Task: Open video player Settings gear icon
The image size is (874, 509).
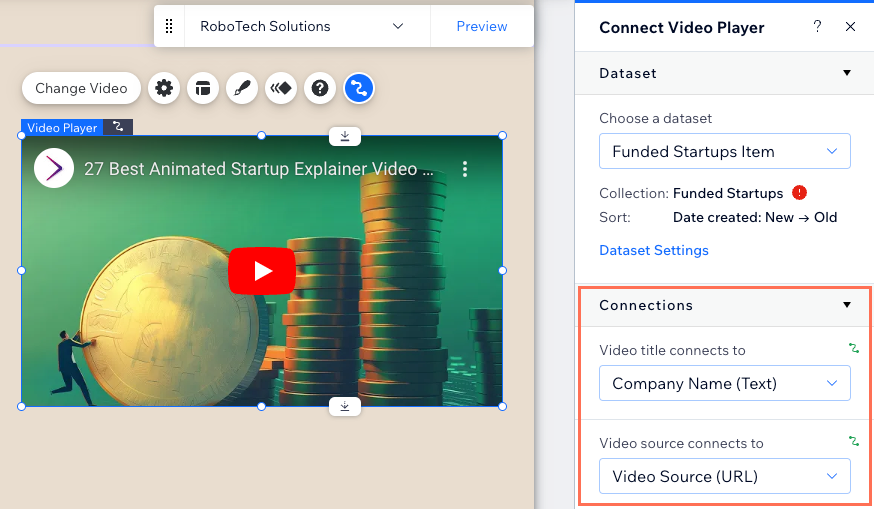Action: (x=164, y=88)
